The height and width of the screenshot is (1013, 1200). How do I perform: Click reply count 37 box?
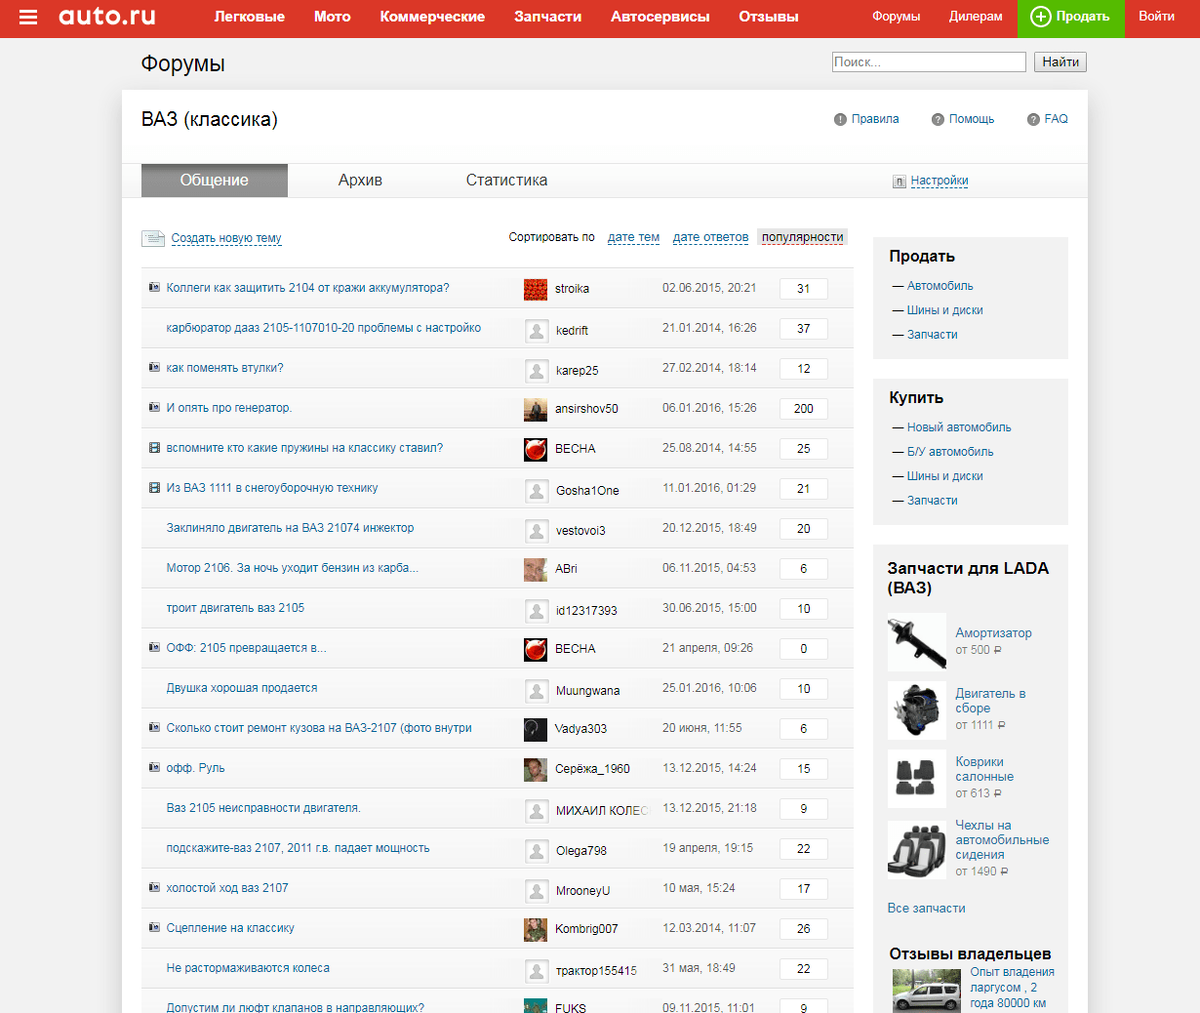803,329
